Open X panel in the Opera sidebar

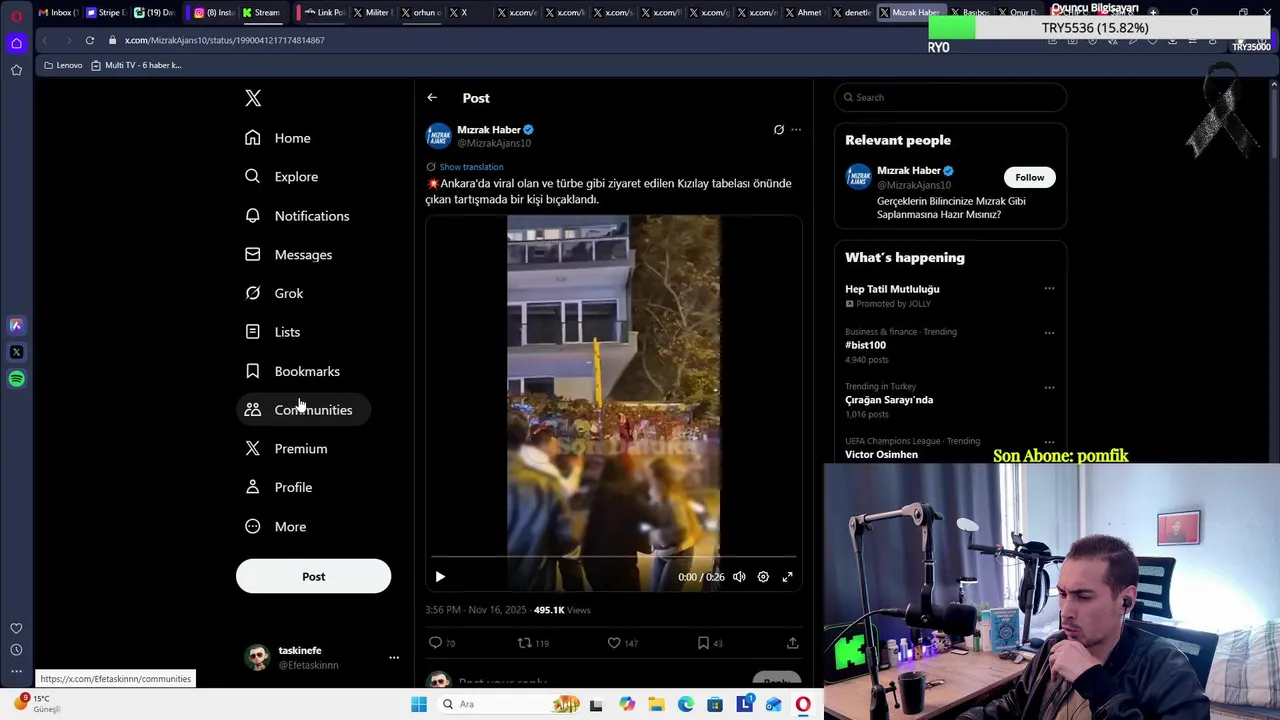[x=17, y=352]
